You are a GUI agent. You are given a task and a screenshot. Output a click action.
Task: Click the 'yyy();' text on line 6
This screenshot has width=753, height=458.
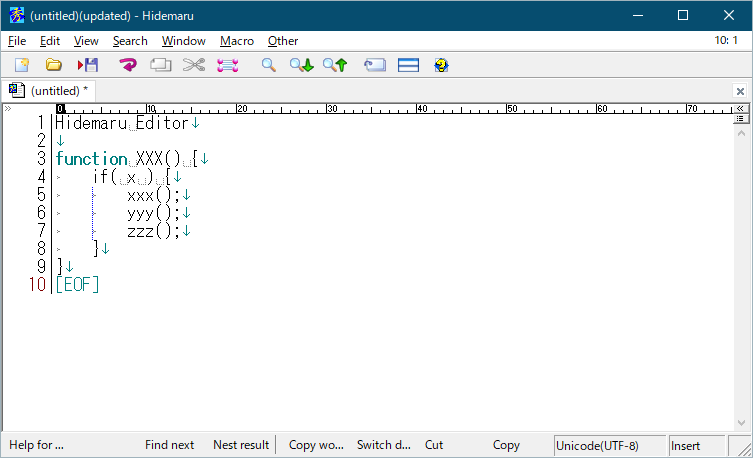[x=154, y=213]
